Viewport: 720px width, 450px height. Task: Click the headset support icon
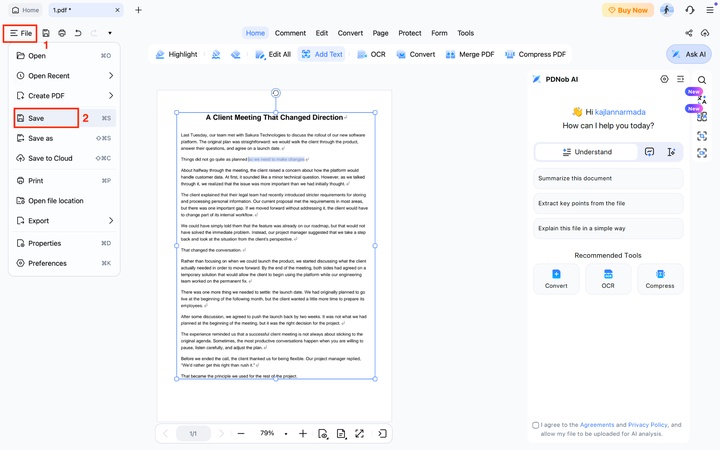tap(690, 10)
